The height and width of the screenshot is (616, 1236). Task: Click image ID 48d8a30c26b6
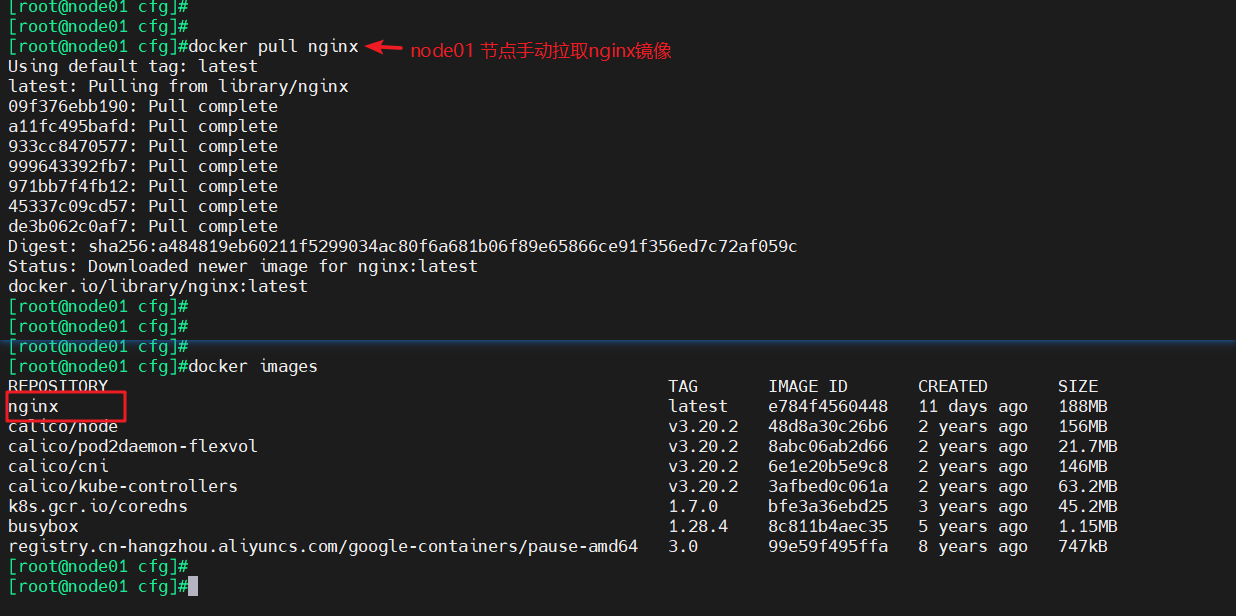[828, 426]
